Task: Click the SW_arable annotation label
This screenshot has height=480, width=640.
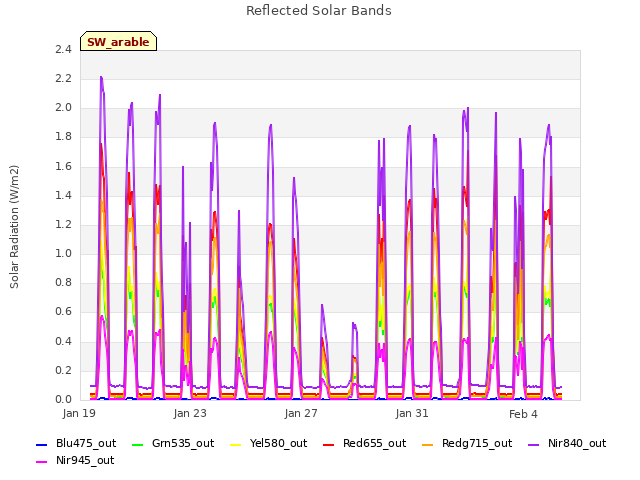Action: click(118, 41)
